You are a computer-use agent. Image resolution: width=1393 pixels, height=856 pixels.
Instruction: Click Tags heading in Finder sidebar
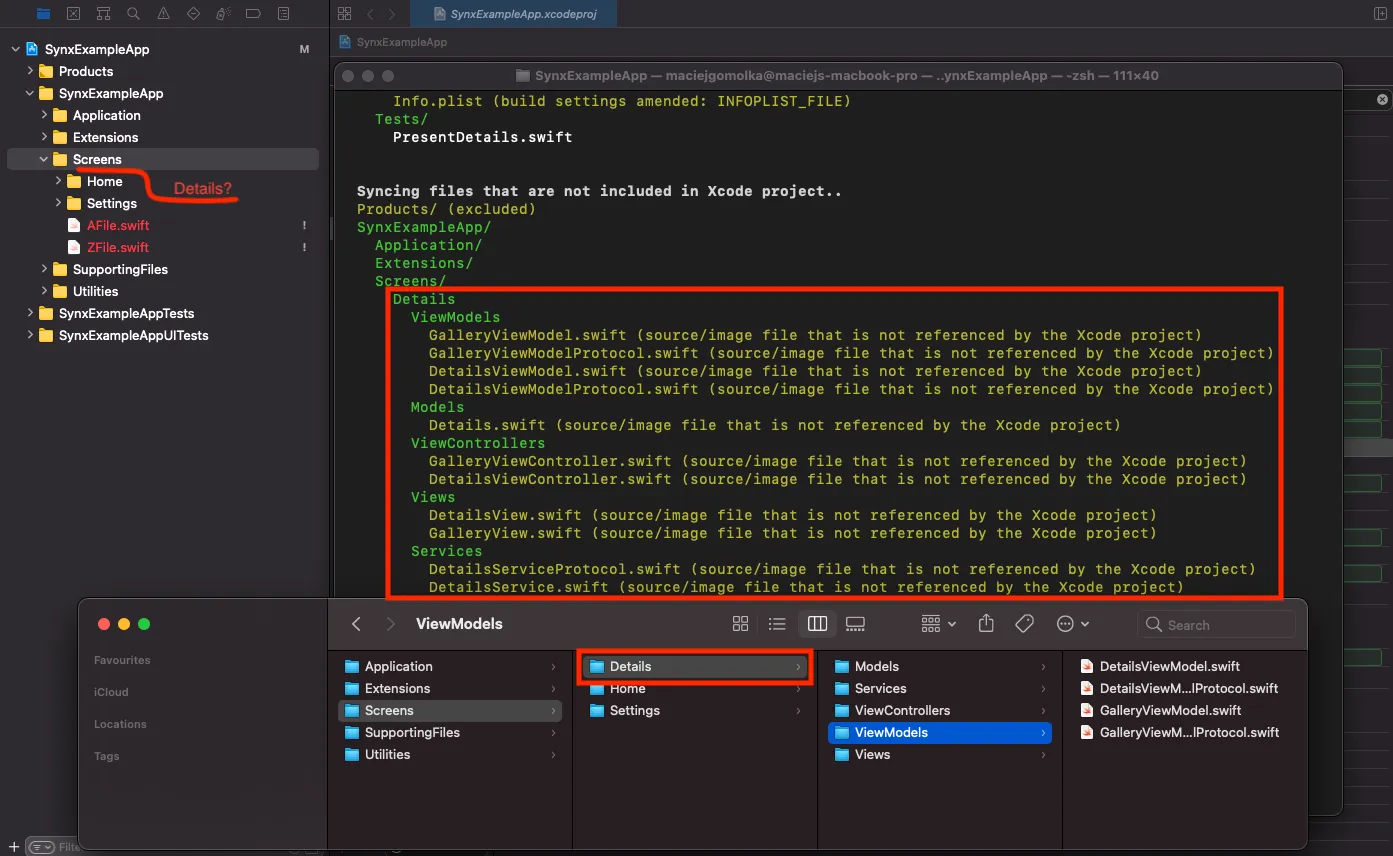[x=107, y=756]
